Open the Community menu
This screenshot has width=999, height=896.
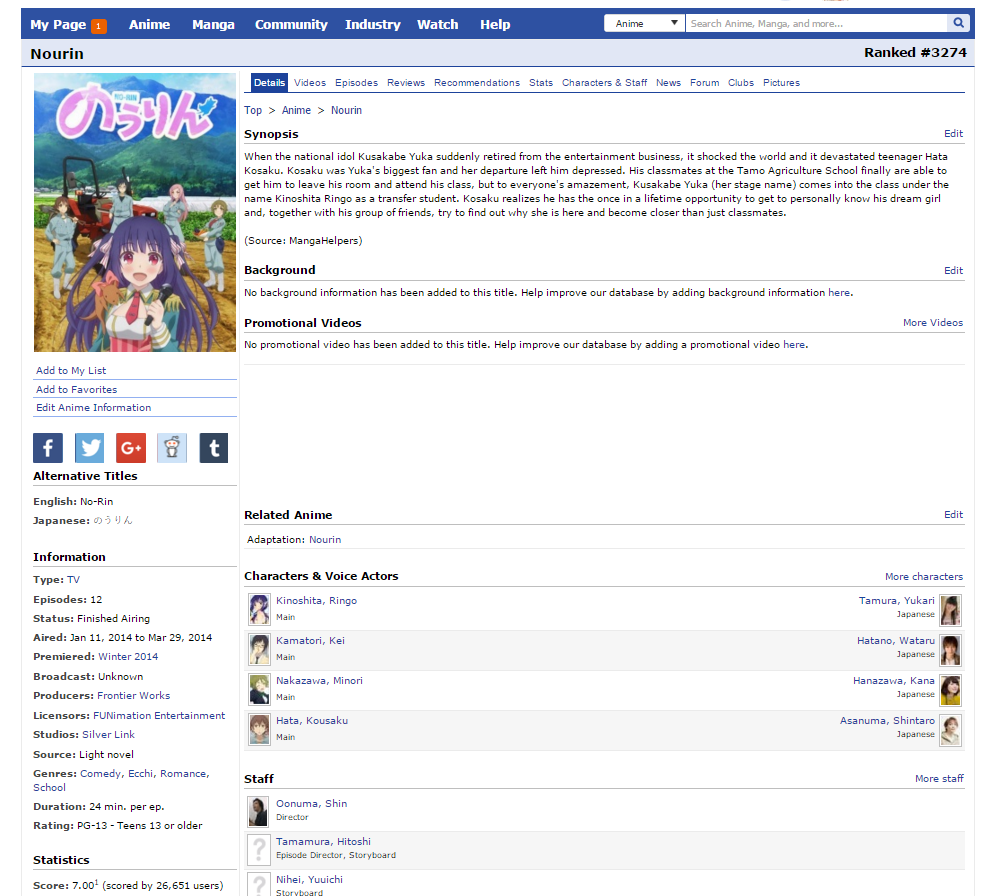click(x=291, y=24)
